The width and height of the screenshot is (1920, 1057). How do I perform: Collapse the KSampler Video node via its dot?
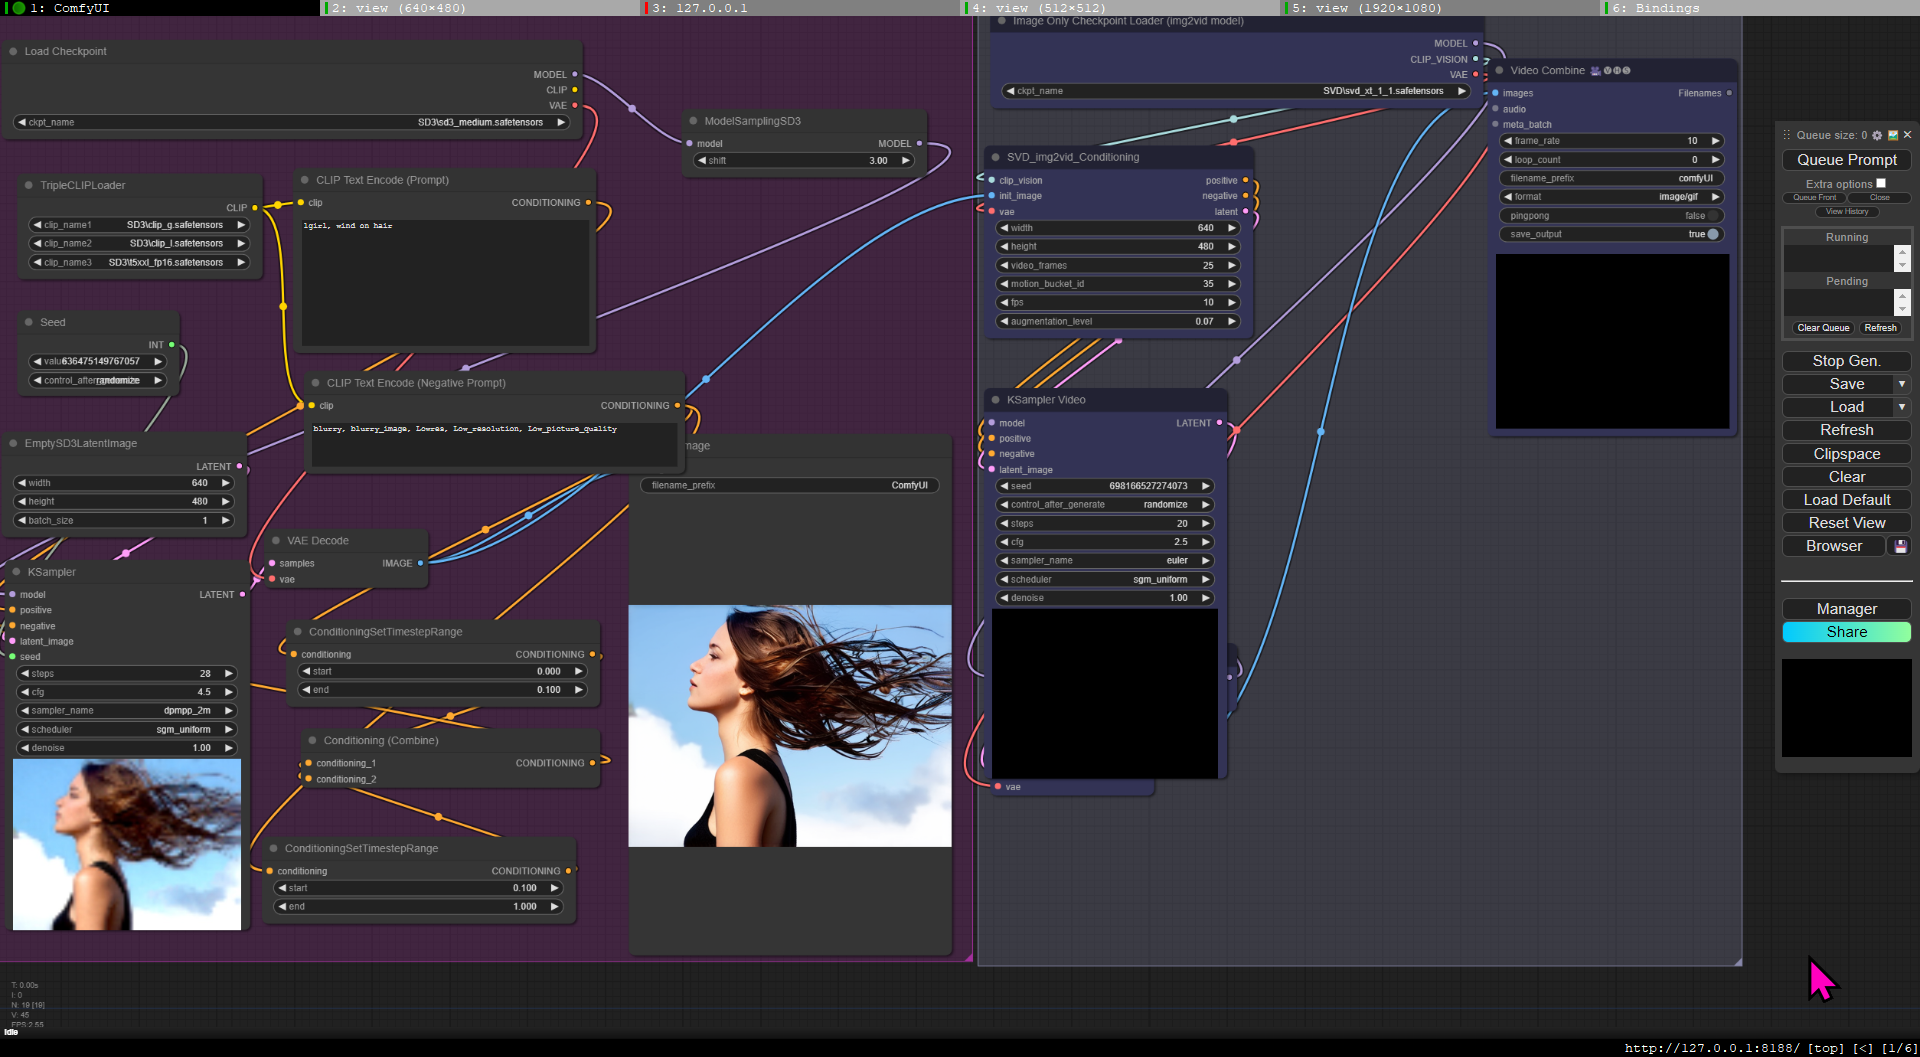[x=996, y=400]
